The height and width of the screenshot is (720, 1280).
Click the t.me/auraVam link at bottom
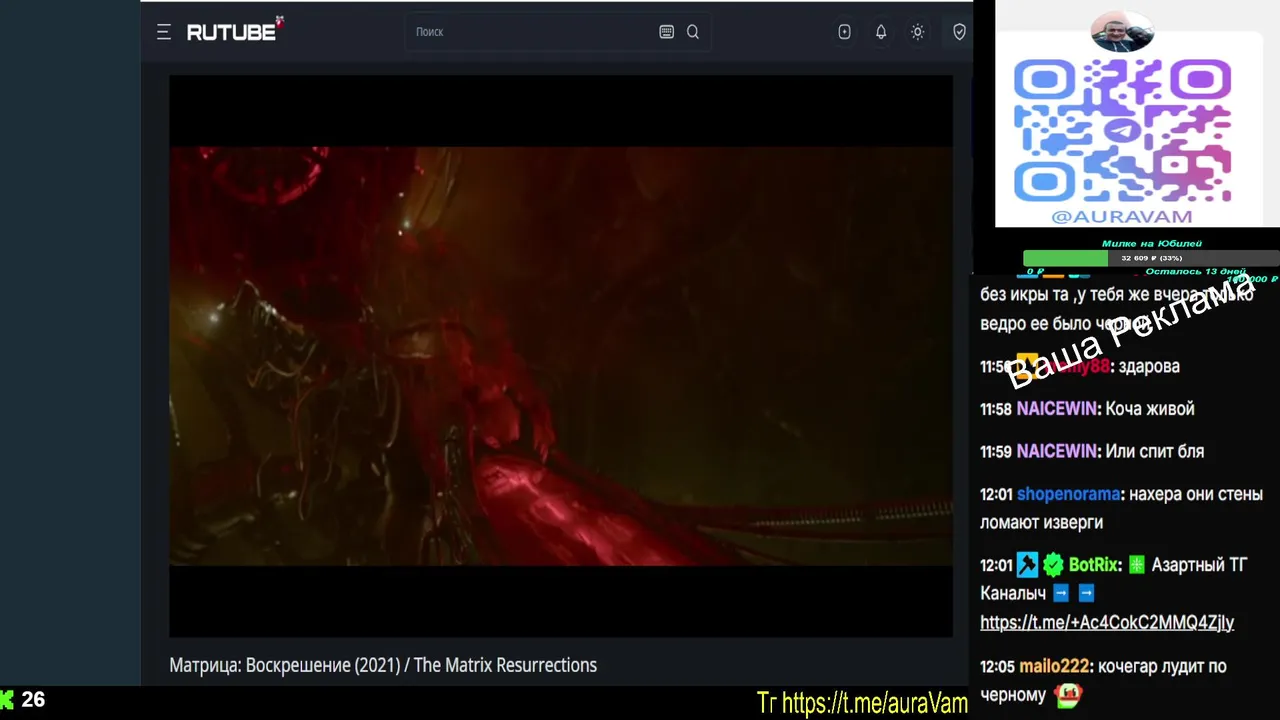(875, 704)
